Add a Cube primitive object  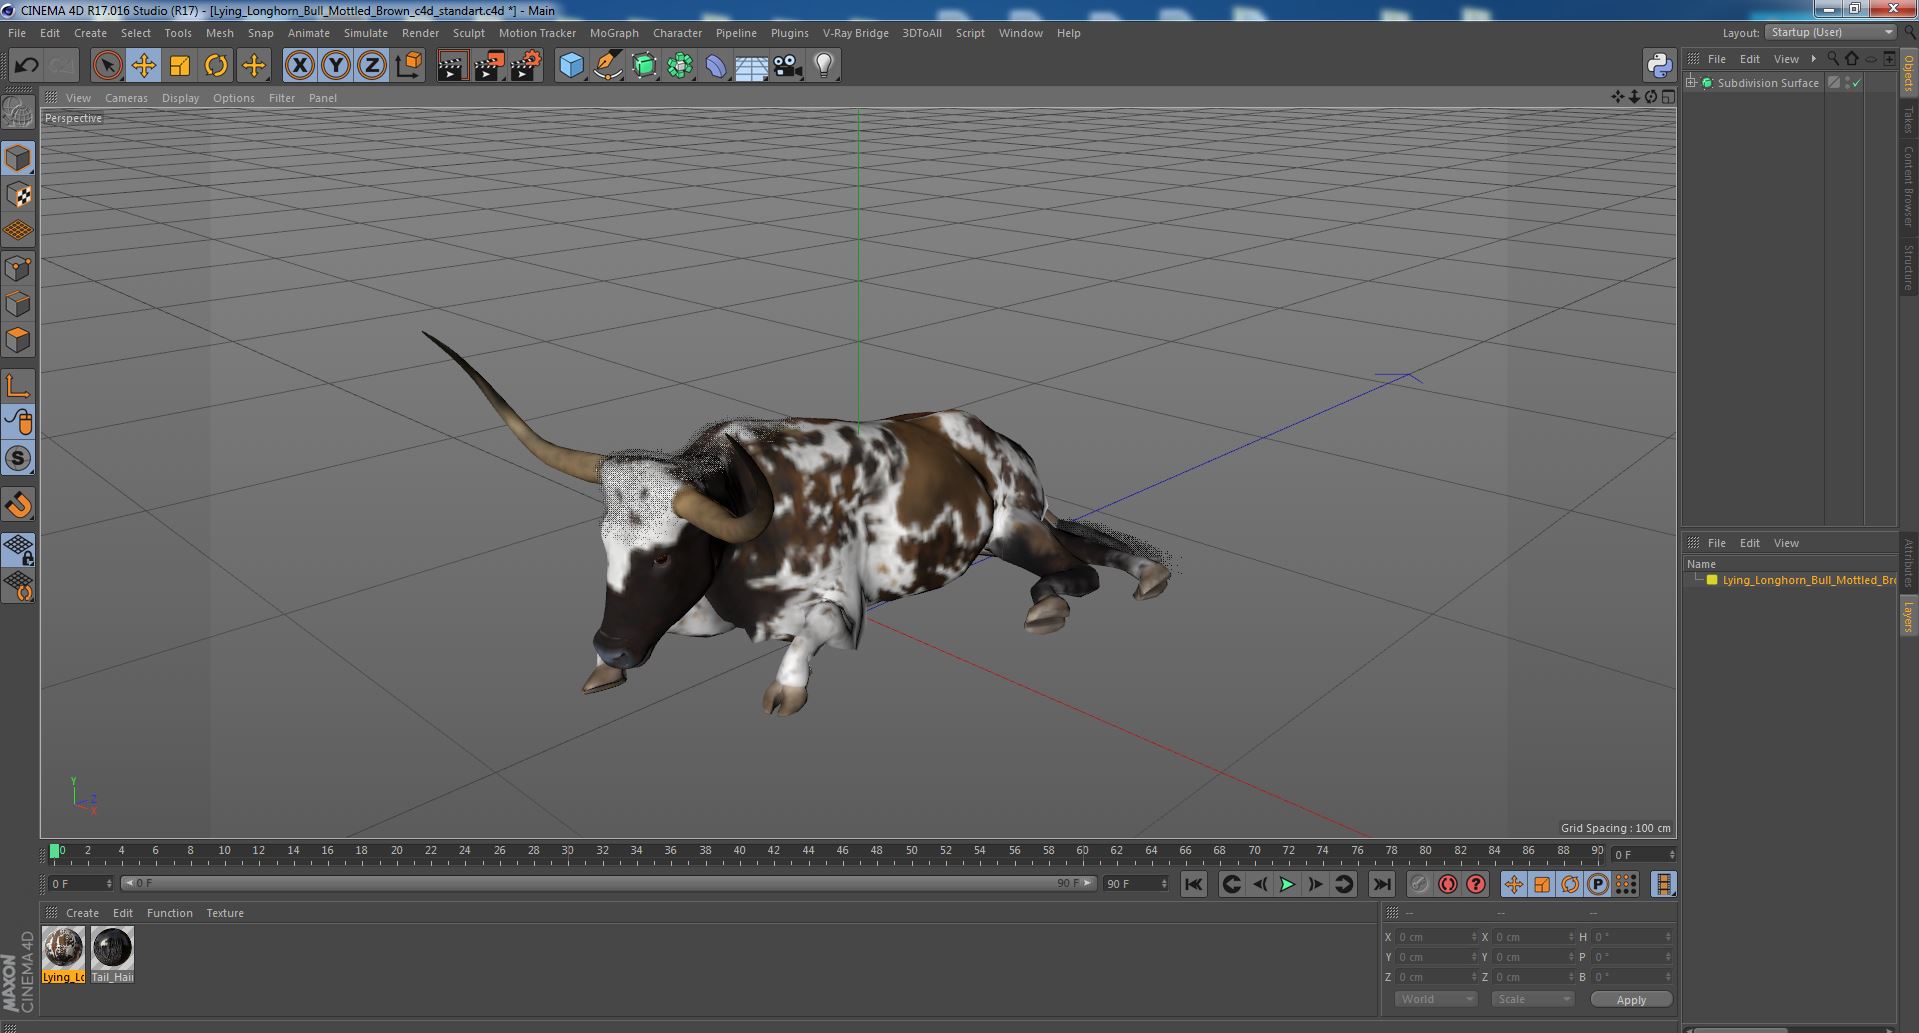(571, 66)
